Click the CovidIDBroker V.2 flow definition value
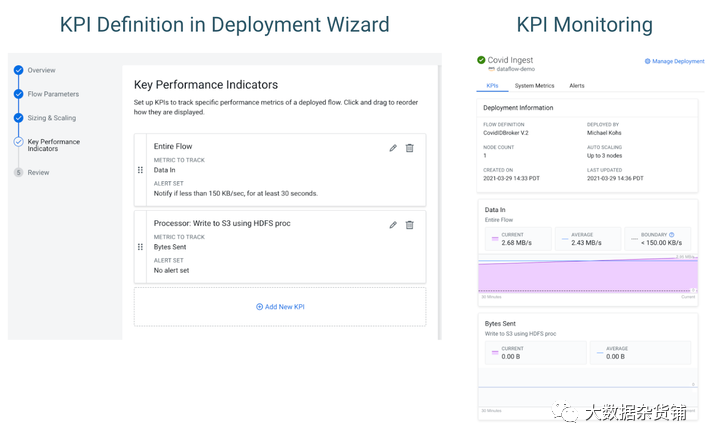709x443 pixels. tap(506, 133)
